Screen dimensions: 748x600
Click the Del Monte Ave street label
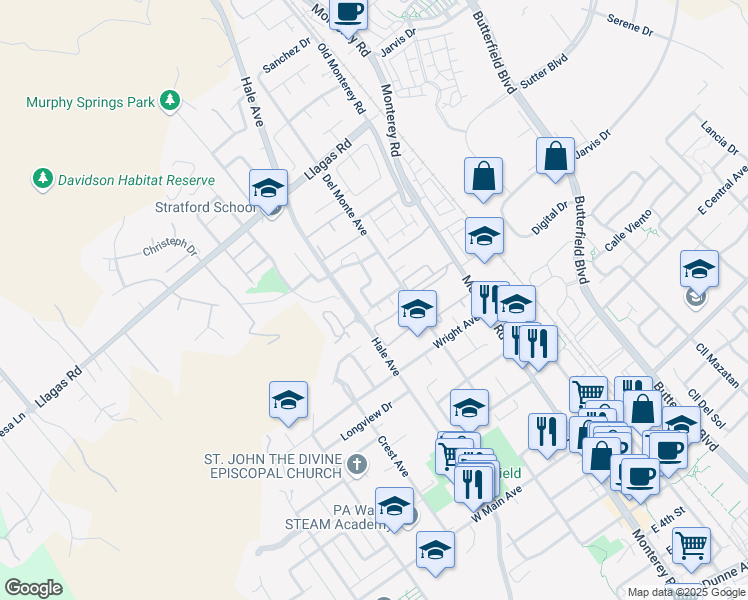(345, 205)
